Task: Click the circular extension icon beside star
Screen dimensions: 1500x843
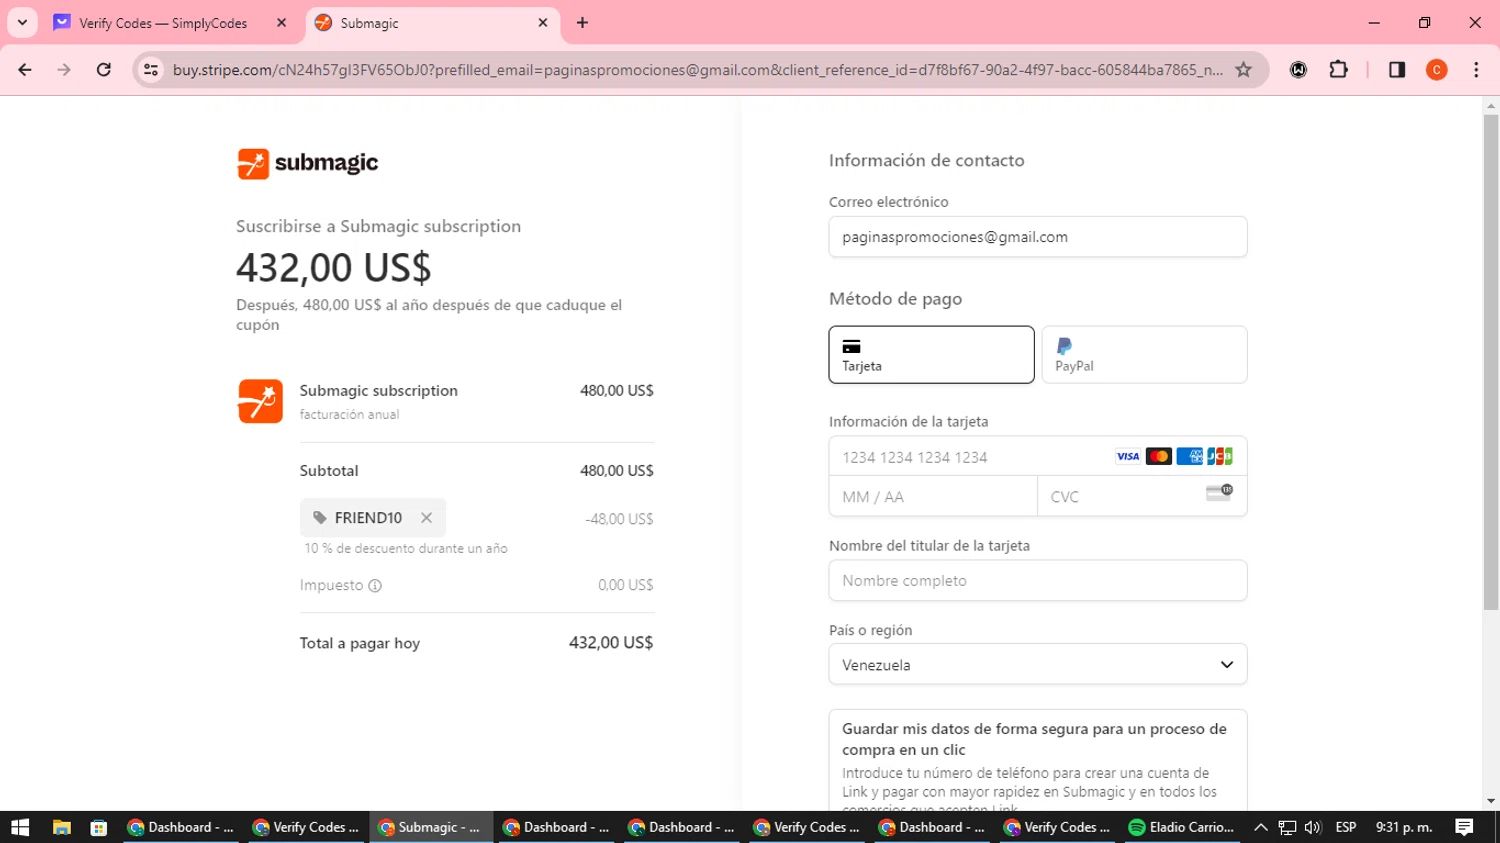Action: (x=1298, y=70)
